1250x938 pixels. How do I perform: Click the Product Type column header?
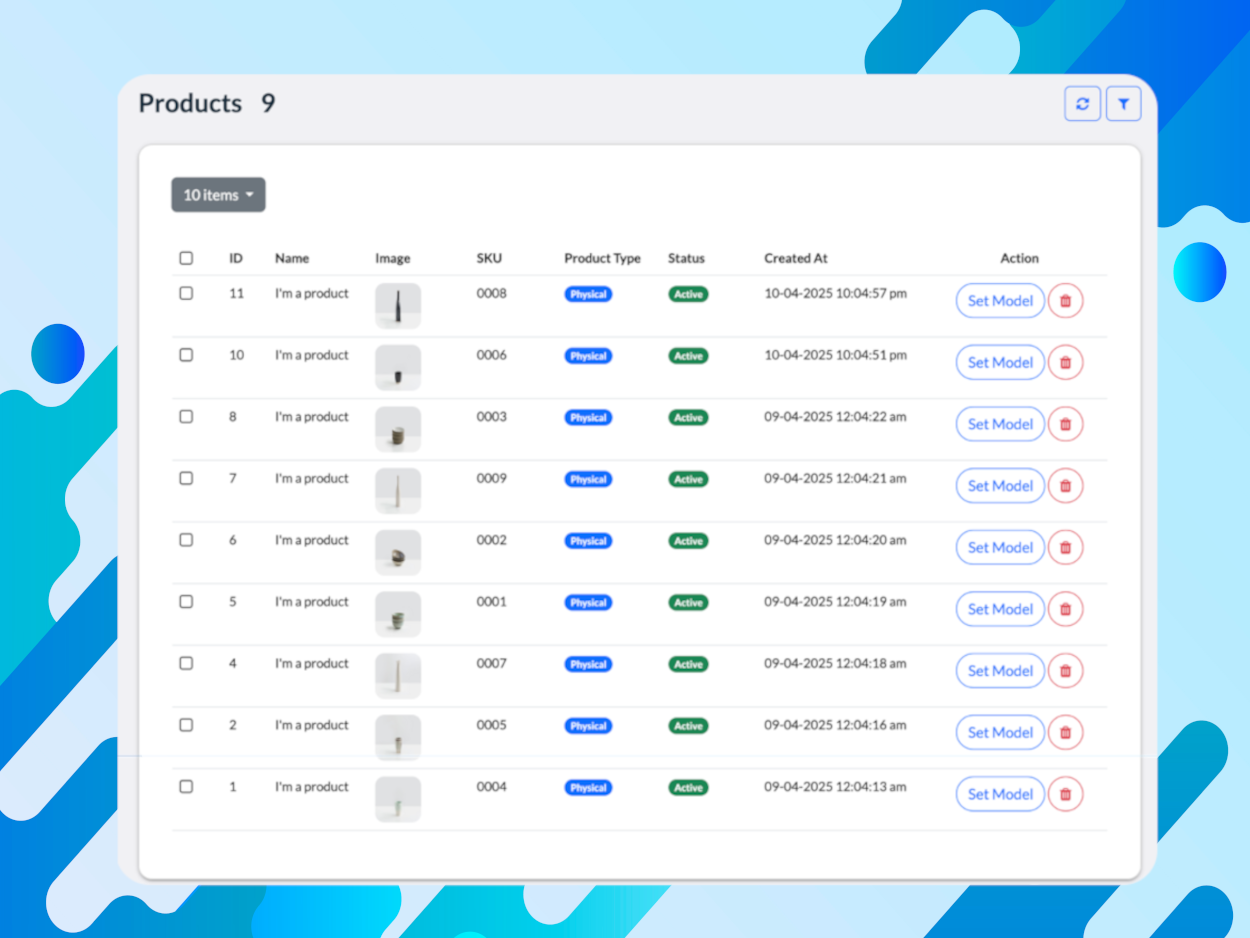(602, 258)
